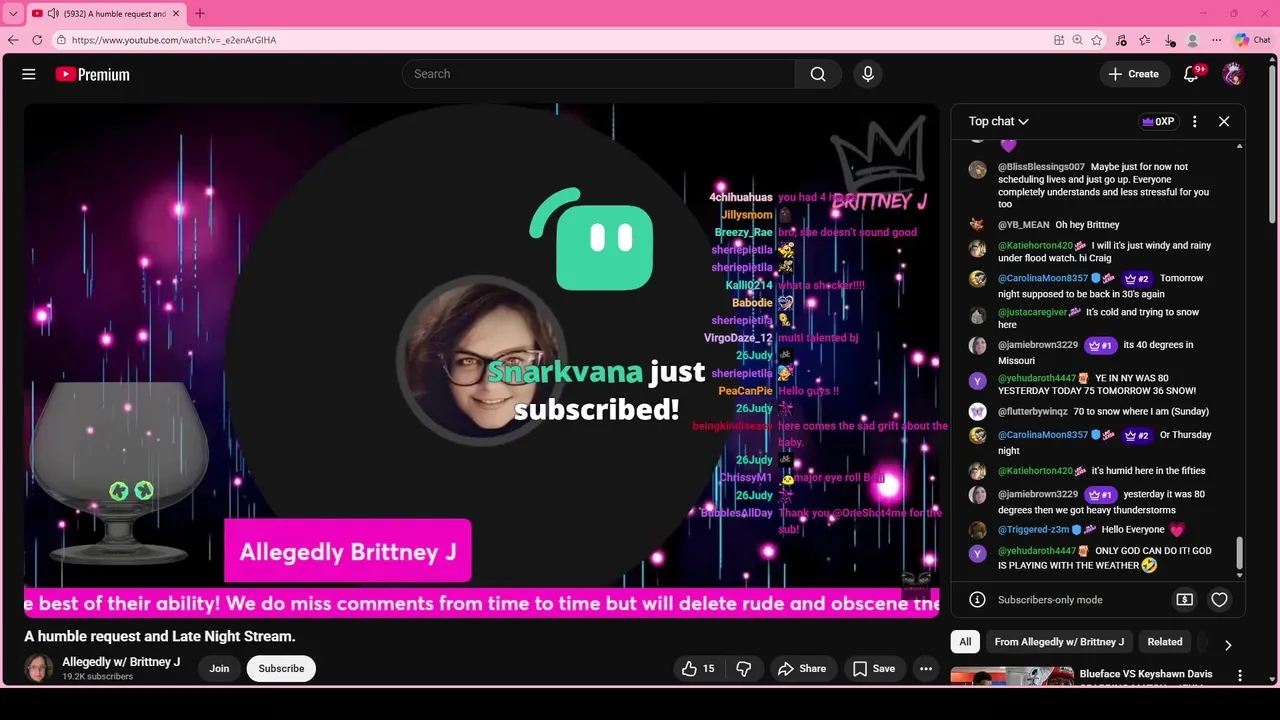The image size is (1280, 720).
Task: Click the 0XP crown badge
Action: 1158,121
